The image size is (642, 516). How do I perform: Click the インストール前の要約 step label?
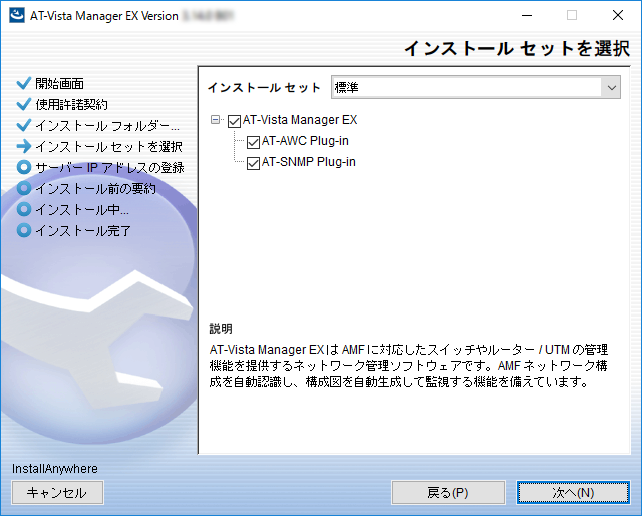95,188
